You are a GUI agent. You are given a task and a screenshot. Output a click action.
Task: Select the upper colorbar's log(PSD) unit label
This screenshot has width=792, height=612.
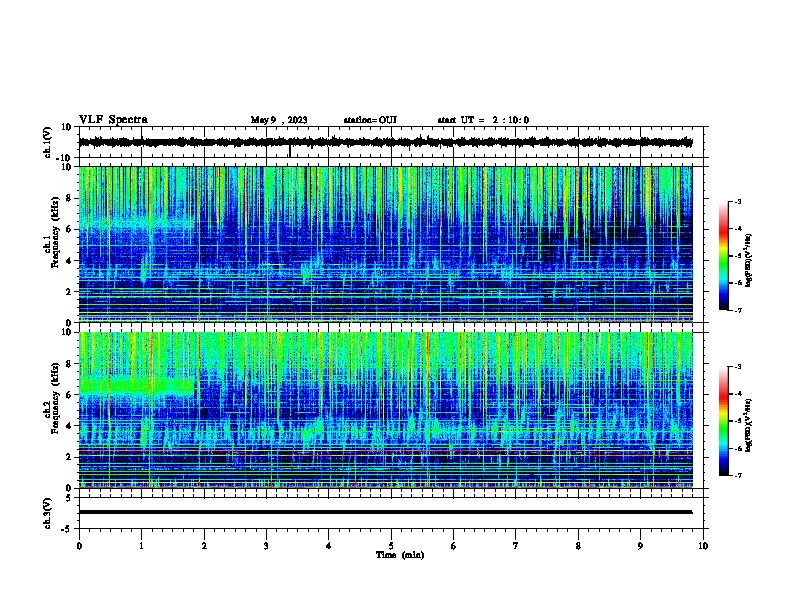[x=749, y=260]
